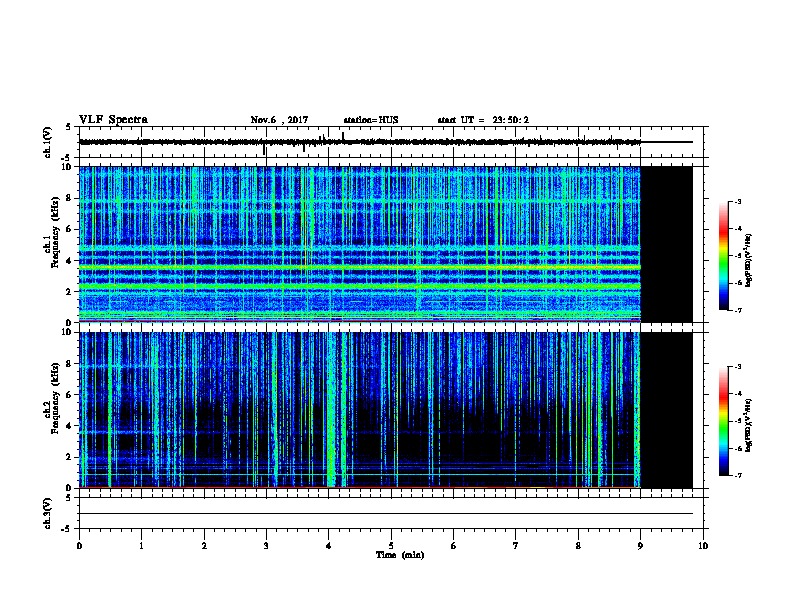Select the date text "Nov.6 , 2017"
This screenshot has height=612, width=792.
tap(279, 120)
